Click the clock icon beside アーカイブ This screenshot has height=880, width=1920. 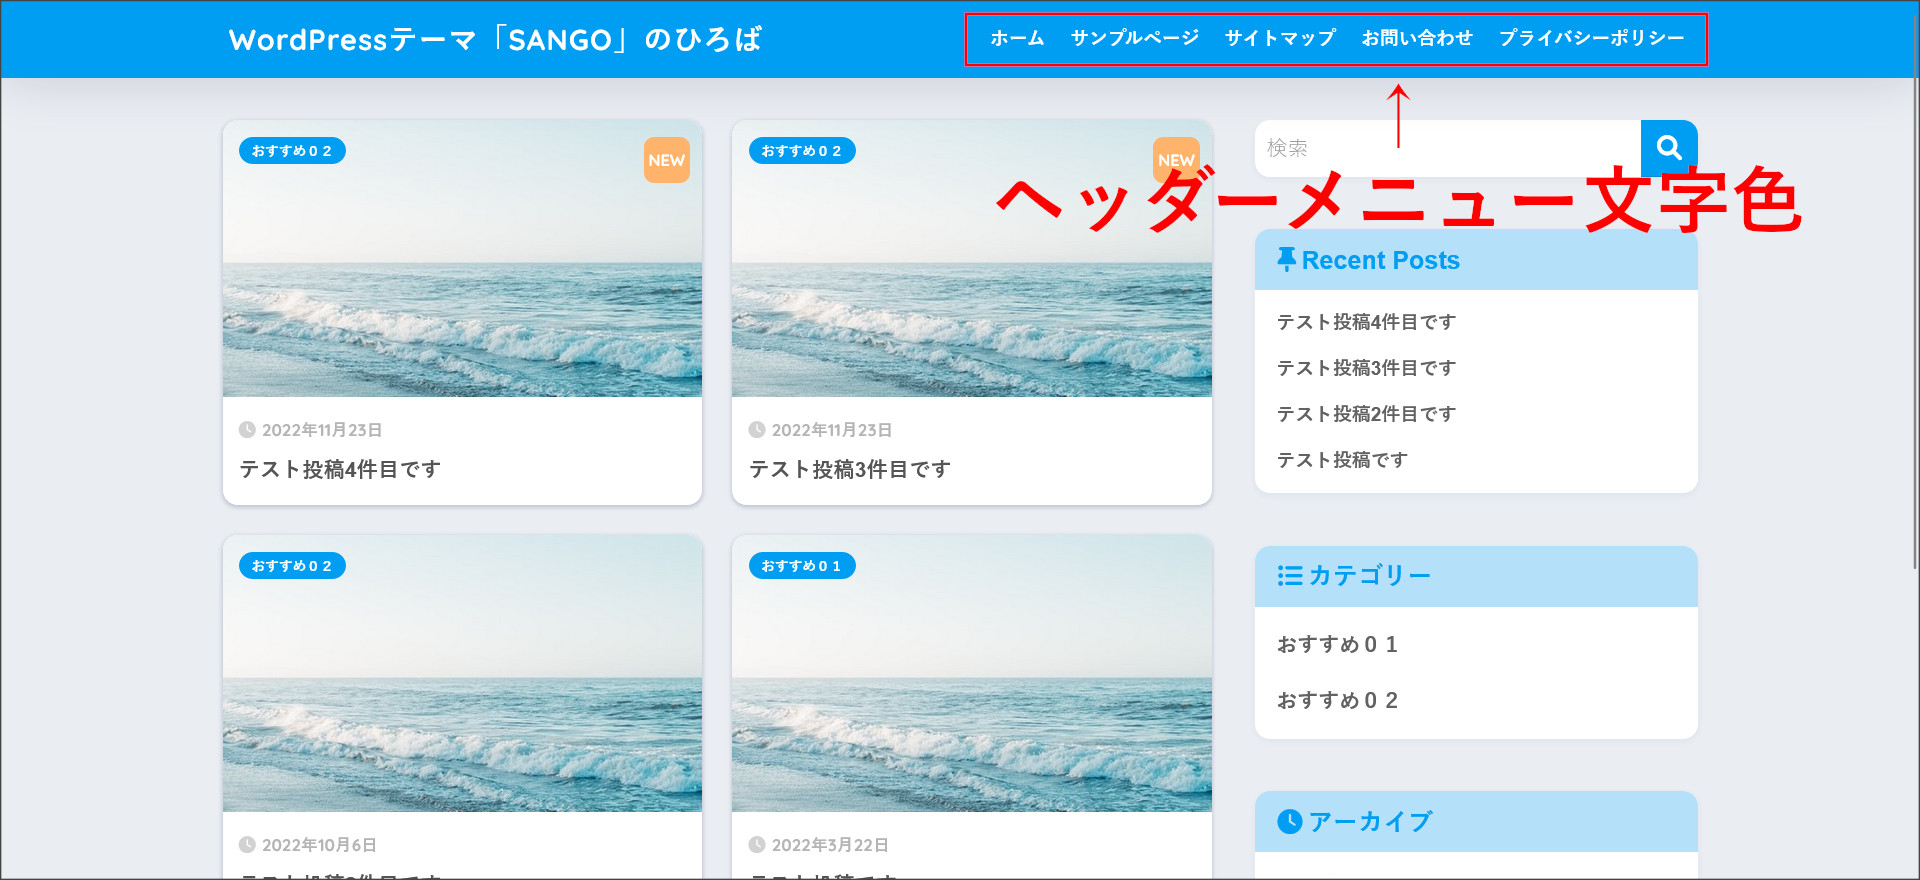coord(1289,822)
